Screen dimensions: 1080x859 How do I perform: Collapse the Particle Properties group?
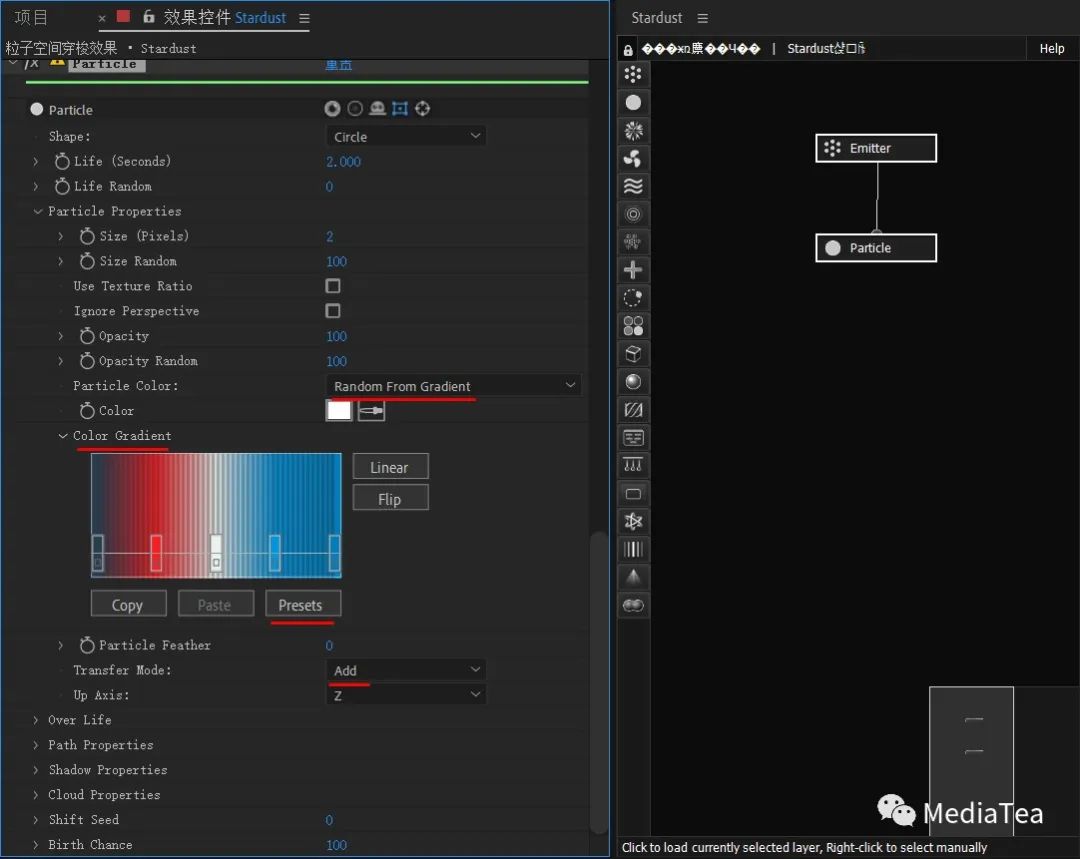pos(37,211)
